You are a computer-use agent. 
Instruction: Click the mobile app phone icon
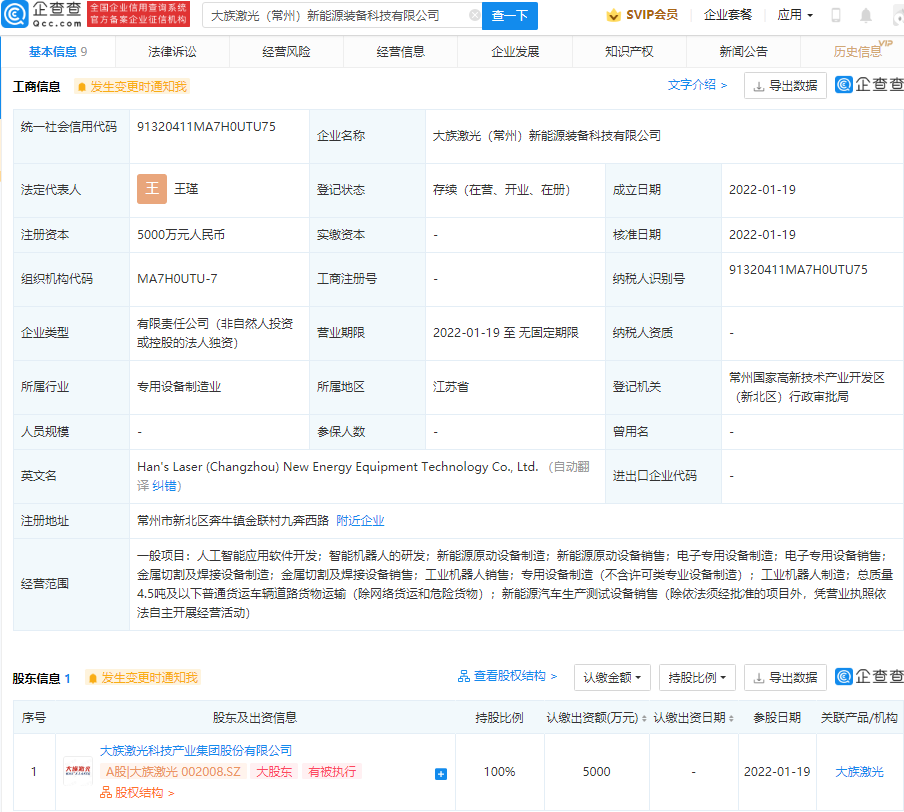click(835, 15)
